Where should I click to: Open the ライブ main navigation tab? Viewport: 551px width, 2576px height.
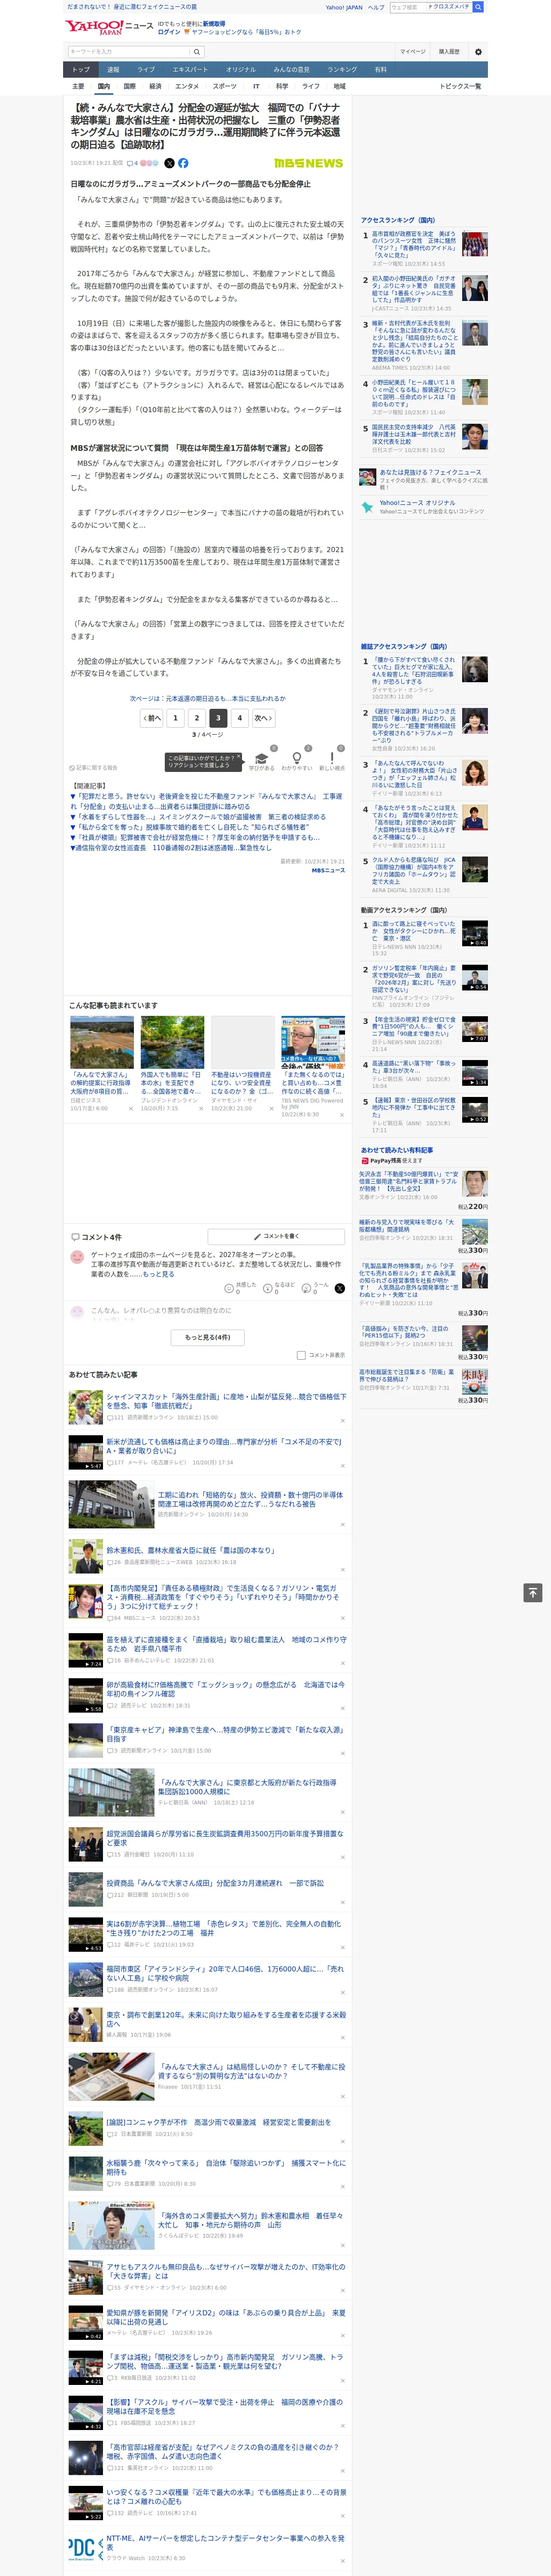146,70
